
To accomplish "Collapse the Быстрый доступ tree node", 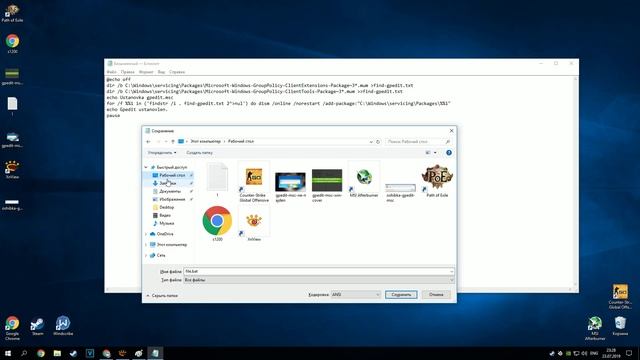I will click(146, 167).
